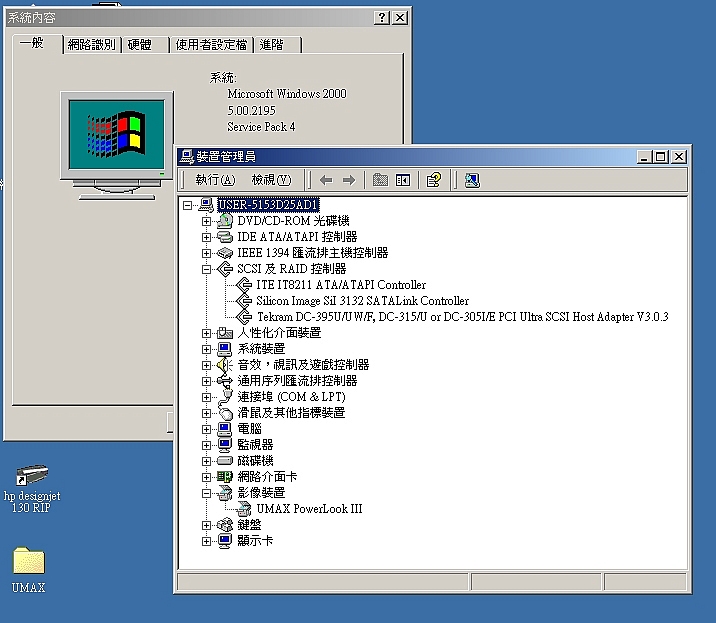Select the 顯示卡 tree row text
Viewport: 716px width, 623px height.
[255, 541]
